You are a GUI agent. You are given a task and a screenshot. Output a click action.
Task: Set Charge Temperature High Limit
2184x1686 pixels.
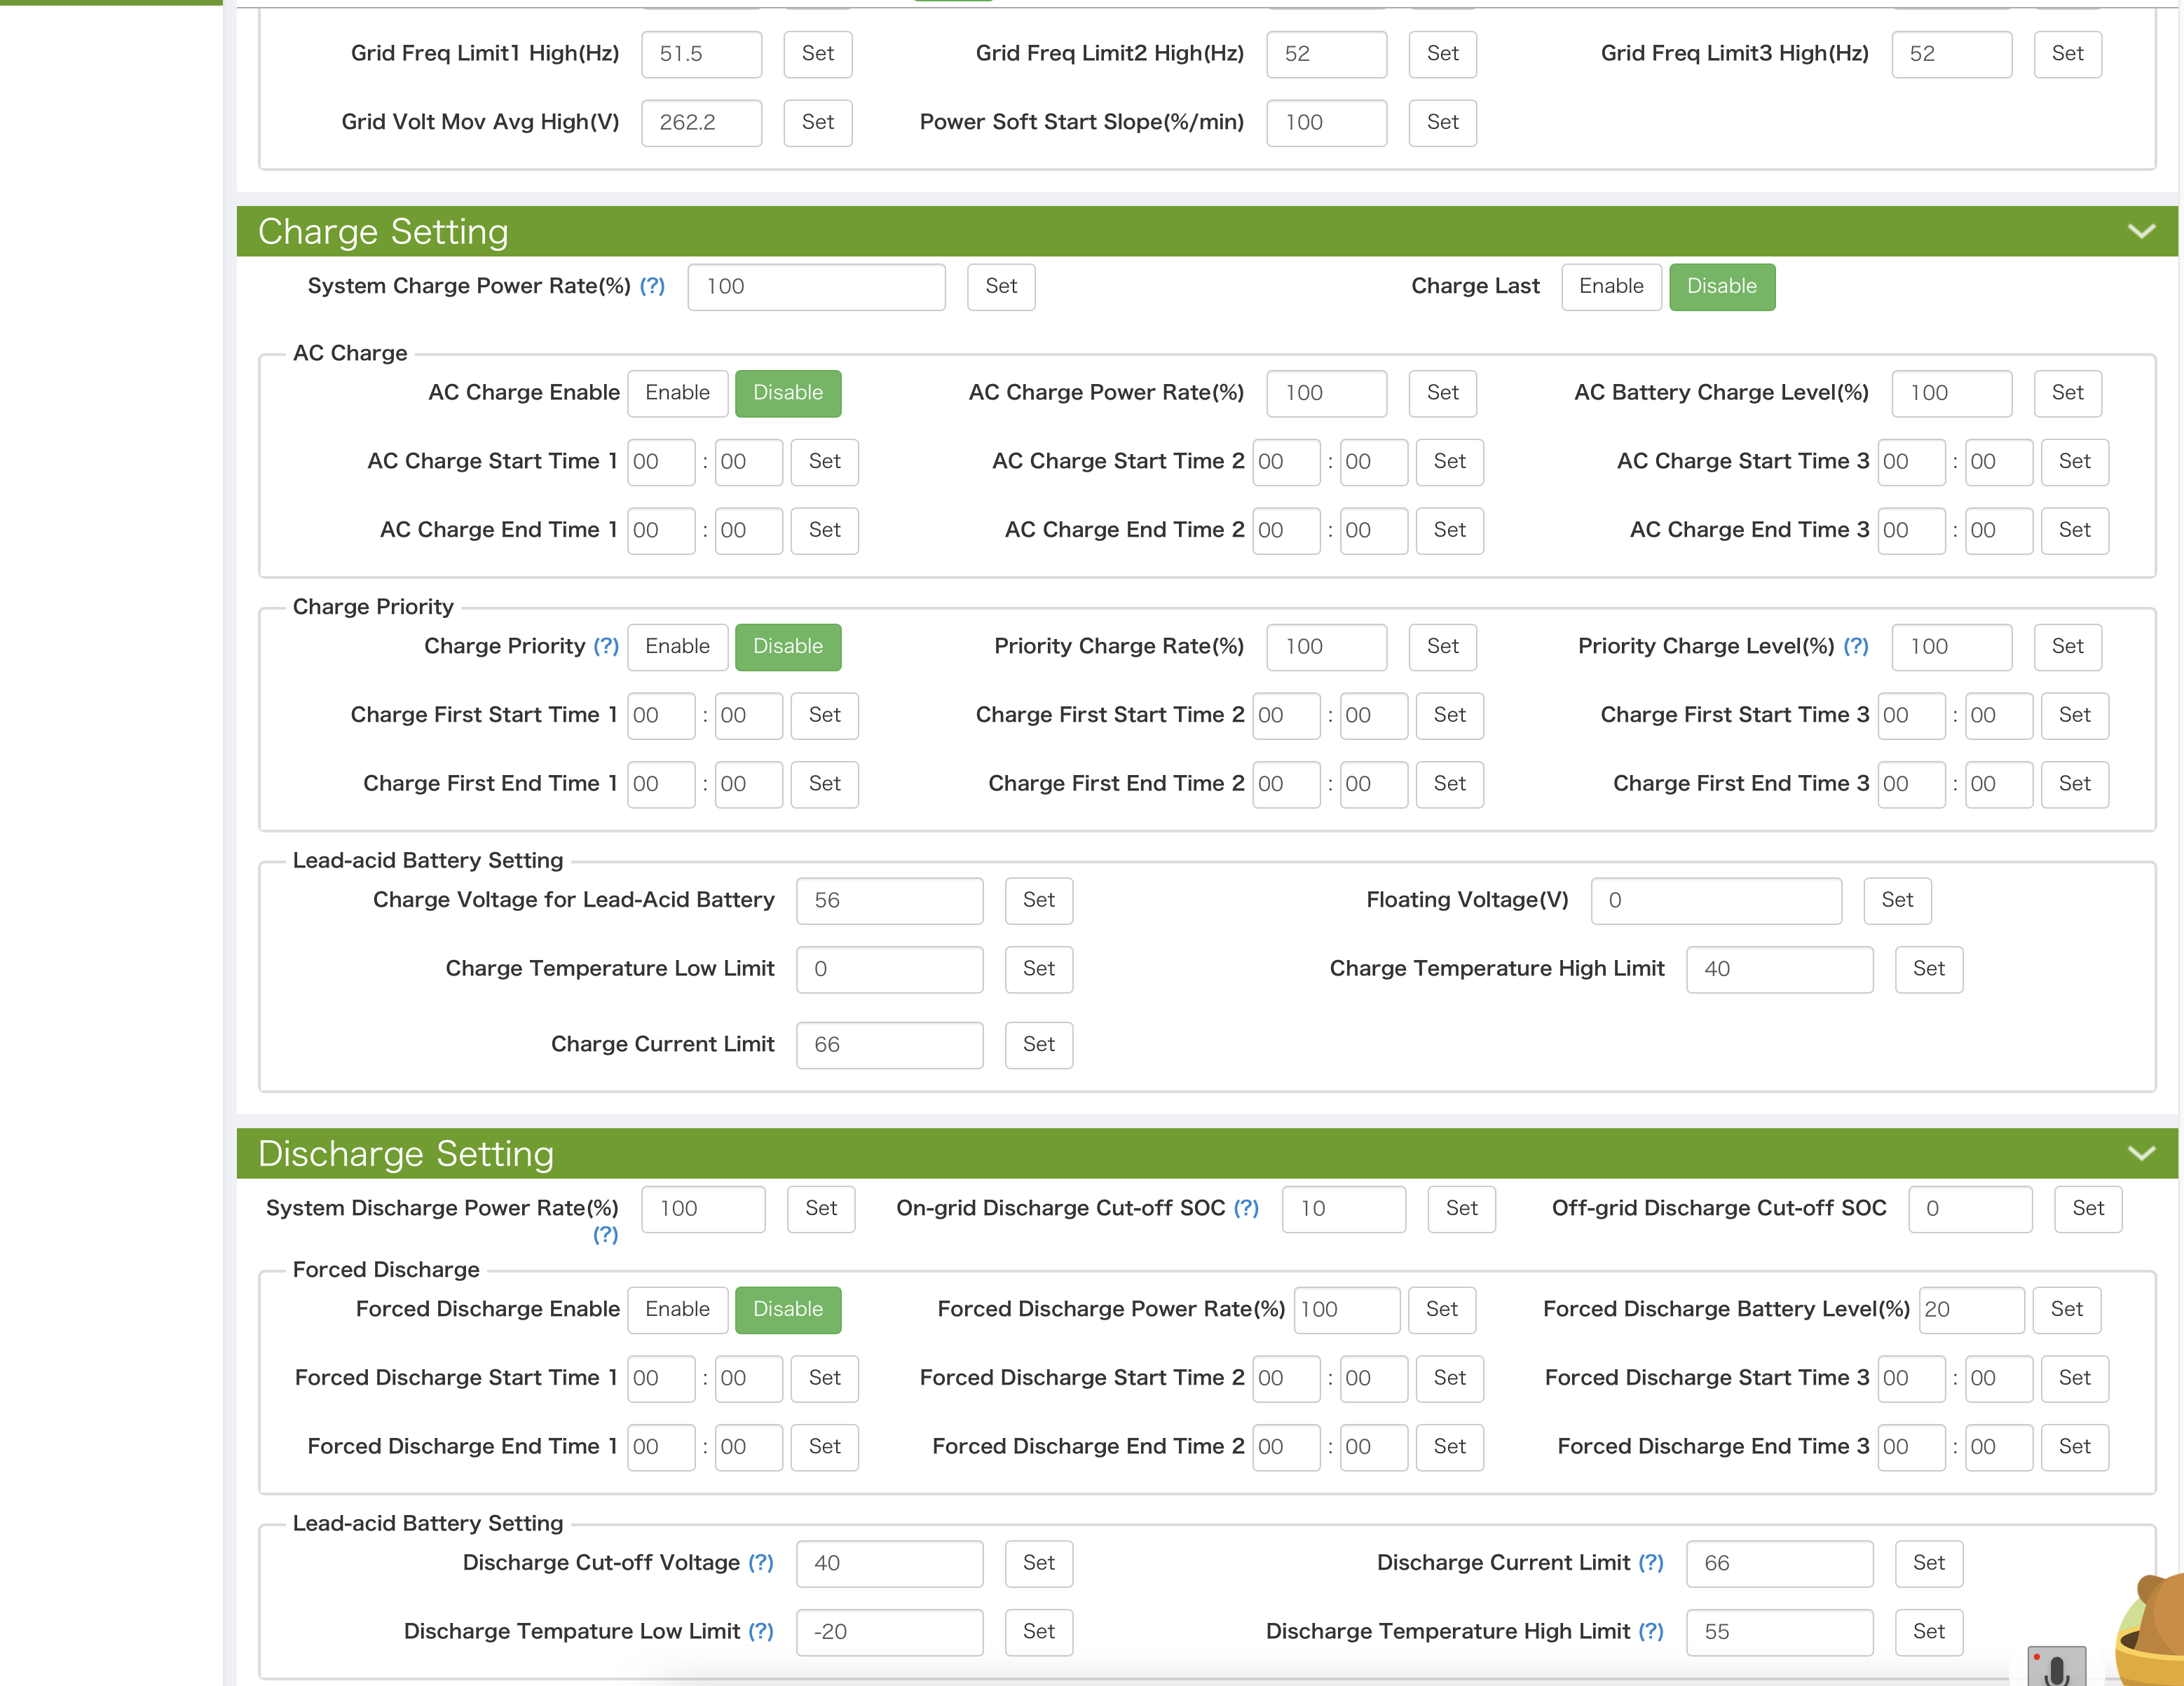(x=1929, y=969)
